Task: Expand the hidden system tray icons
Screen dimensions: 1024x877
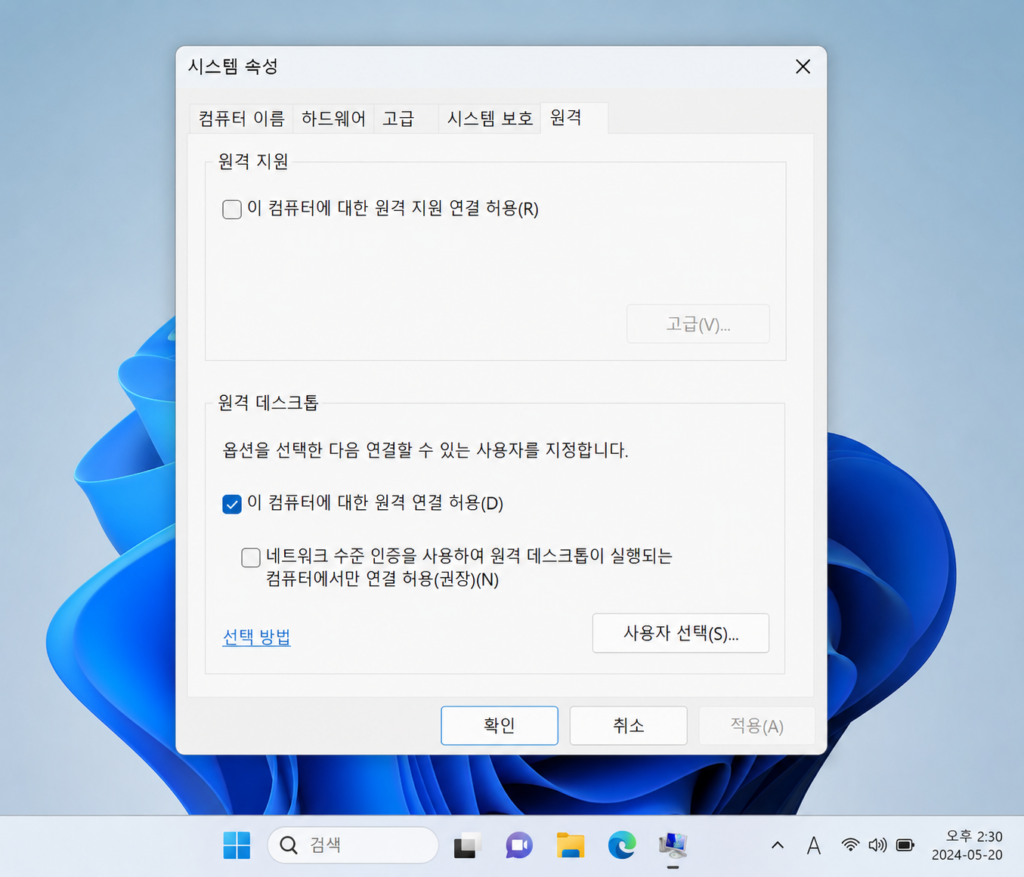Action: (x=777, y=845)
